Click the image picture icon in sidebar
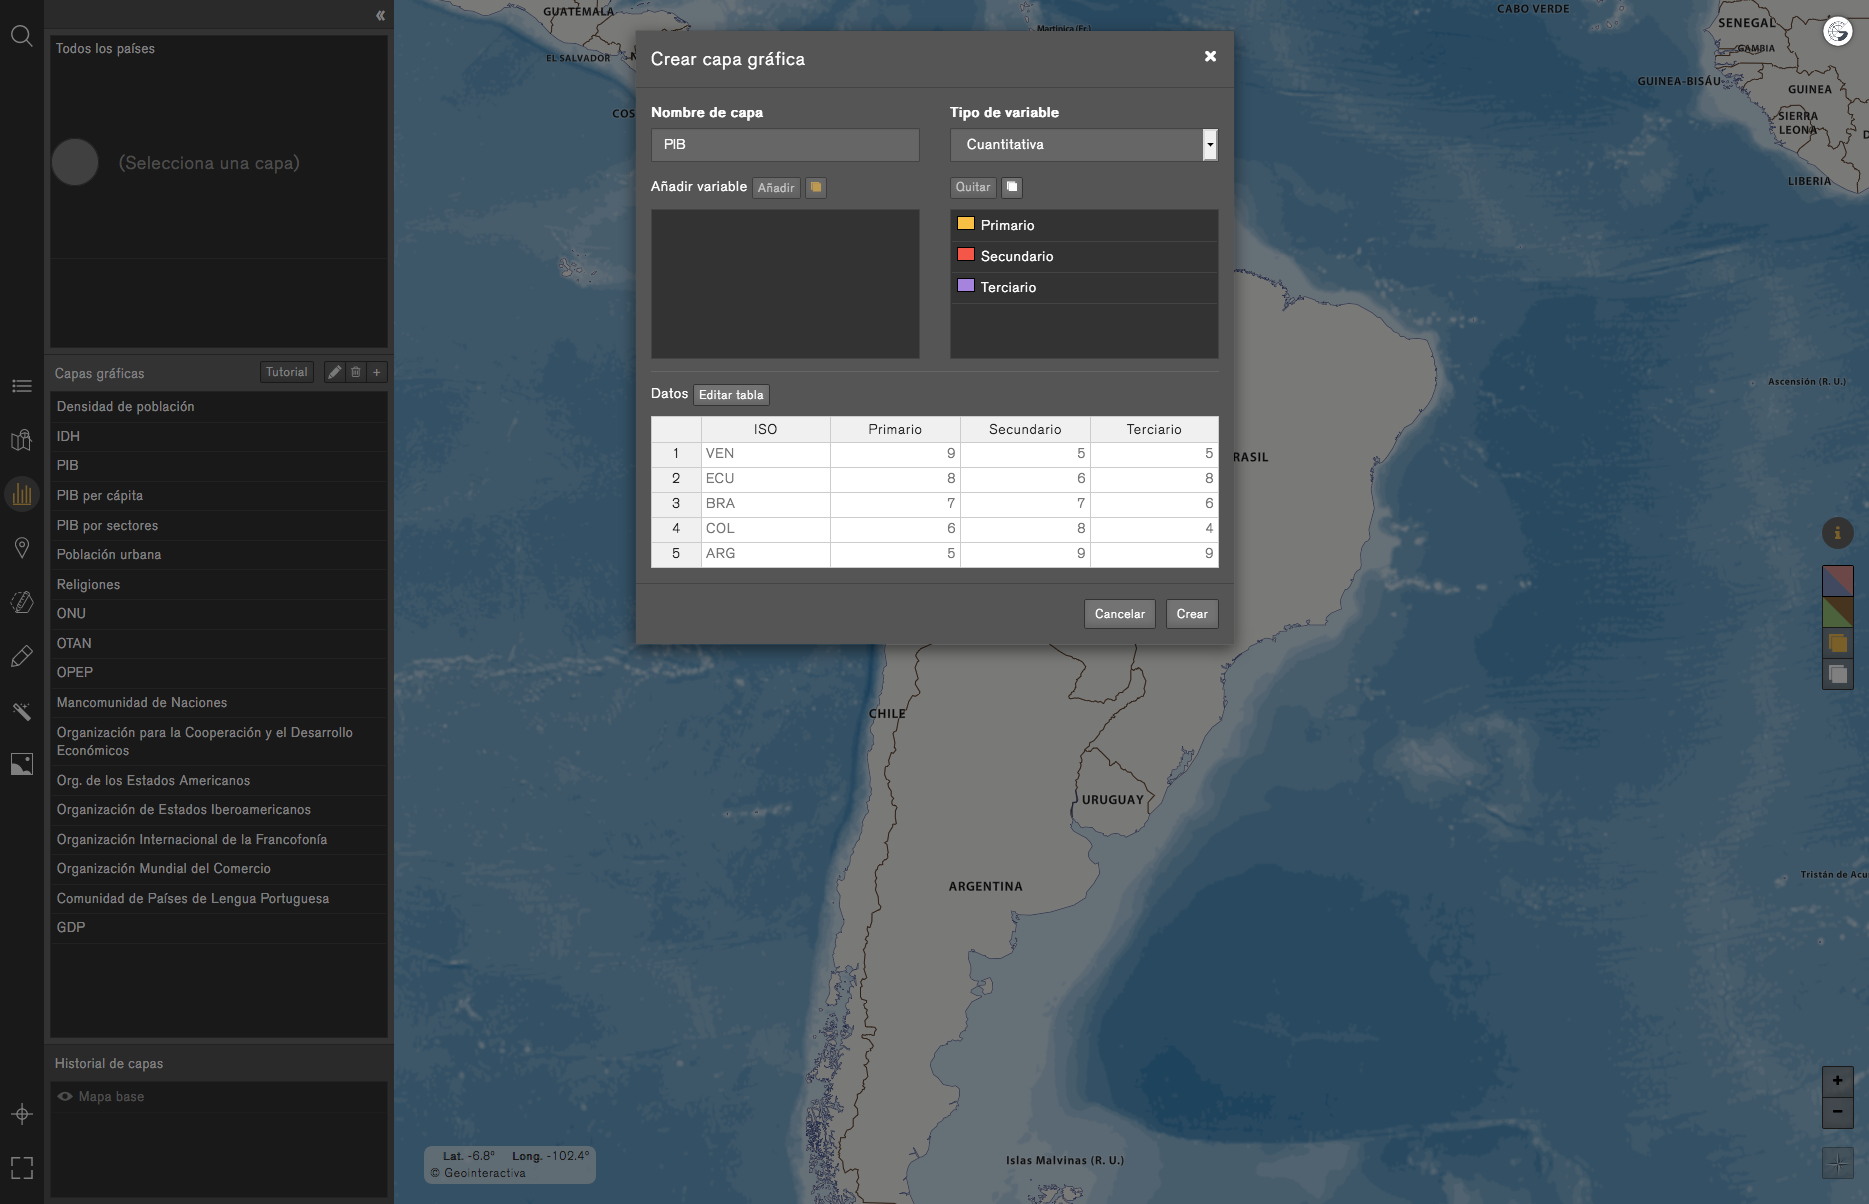The height and width of the screenshot is (1204, 1869). point(21,765)
